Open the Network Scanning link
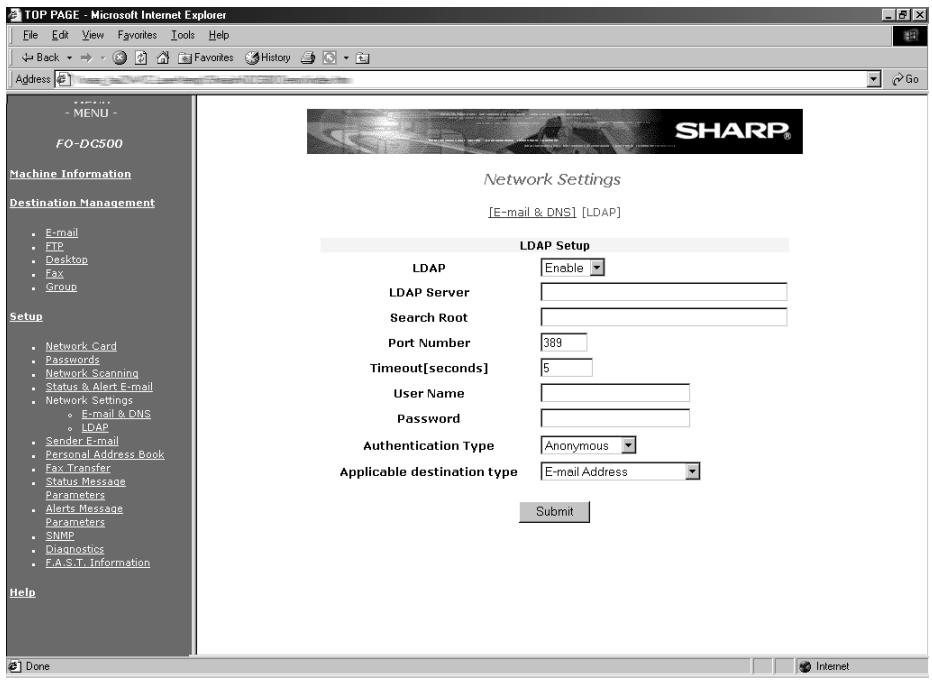This screenshot has width=932, height=682. pyautogui.click(x=92, y=373)
